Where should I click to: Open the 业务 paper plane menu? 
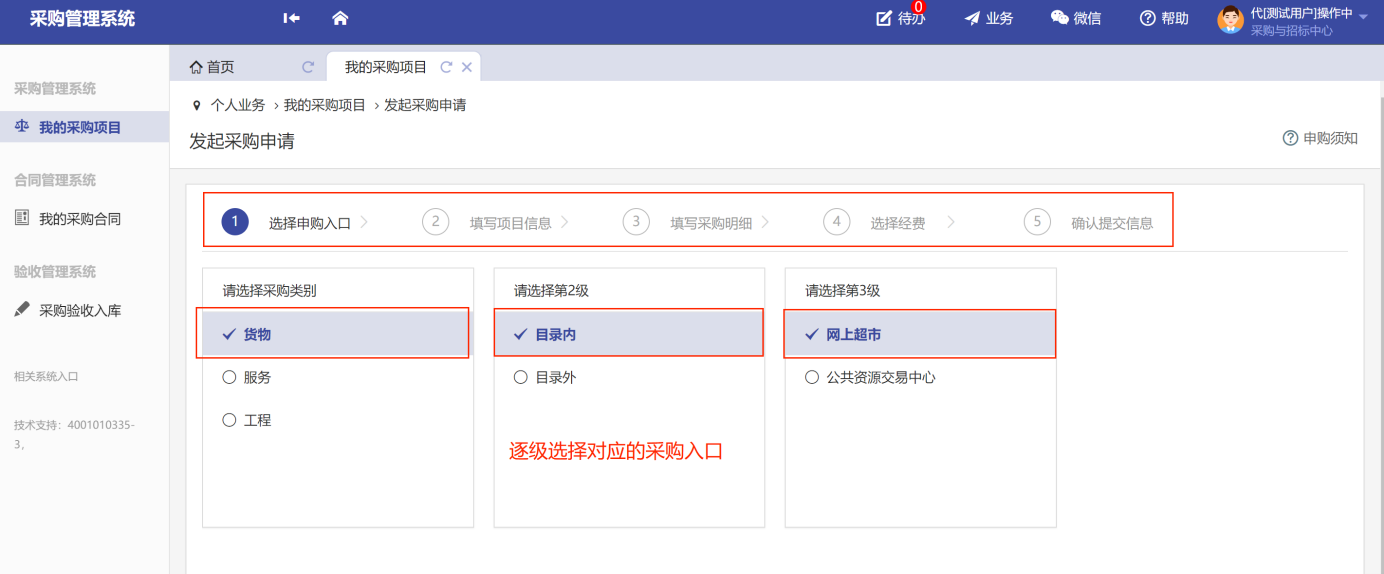tap(988, 18)
